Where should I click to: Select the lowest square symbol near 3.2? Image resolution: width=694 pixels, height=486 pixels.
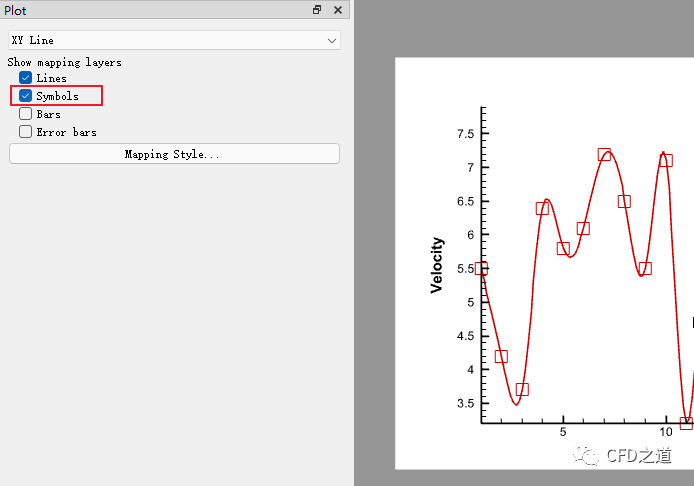tap(686, 423)
